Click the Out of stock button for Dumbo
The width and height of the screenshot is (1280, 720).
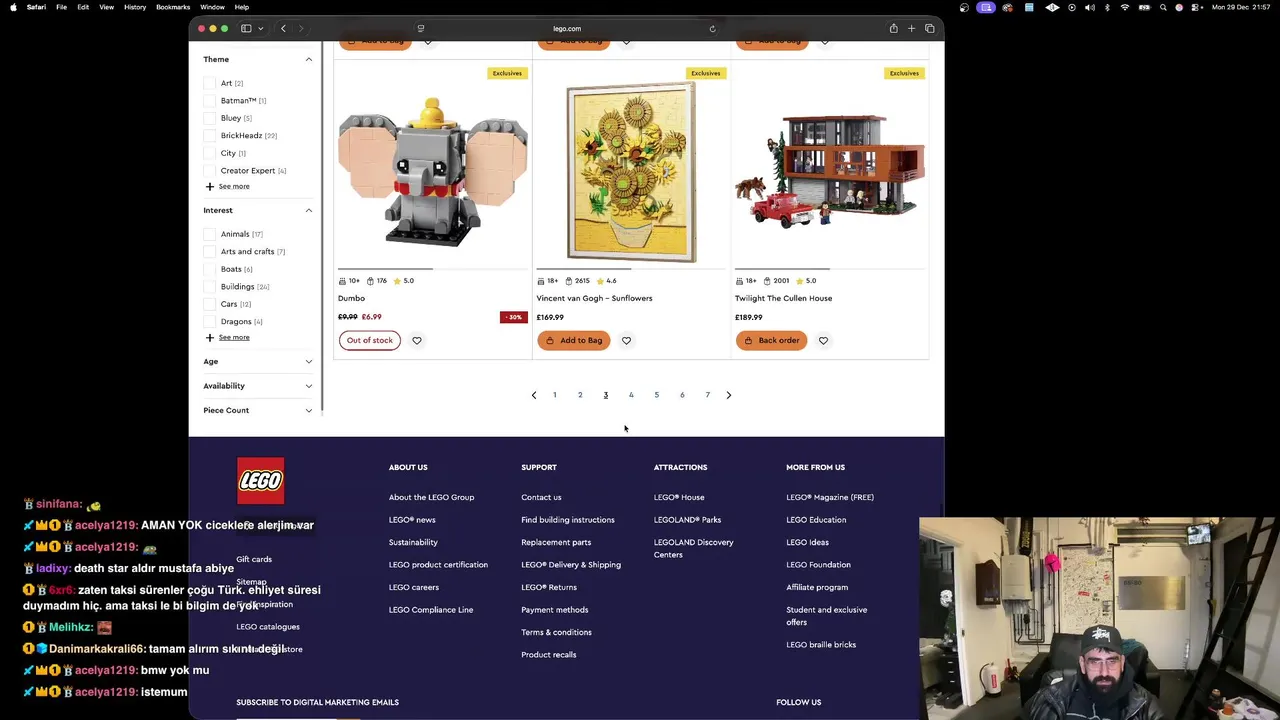pyautogui.click(x=369, y=340)
